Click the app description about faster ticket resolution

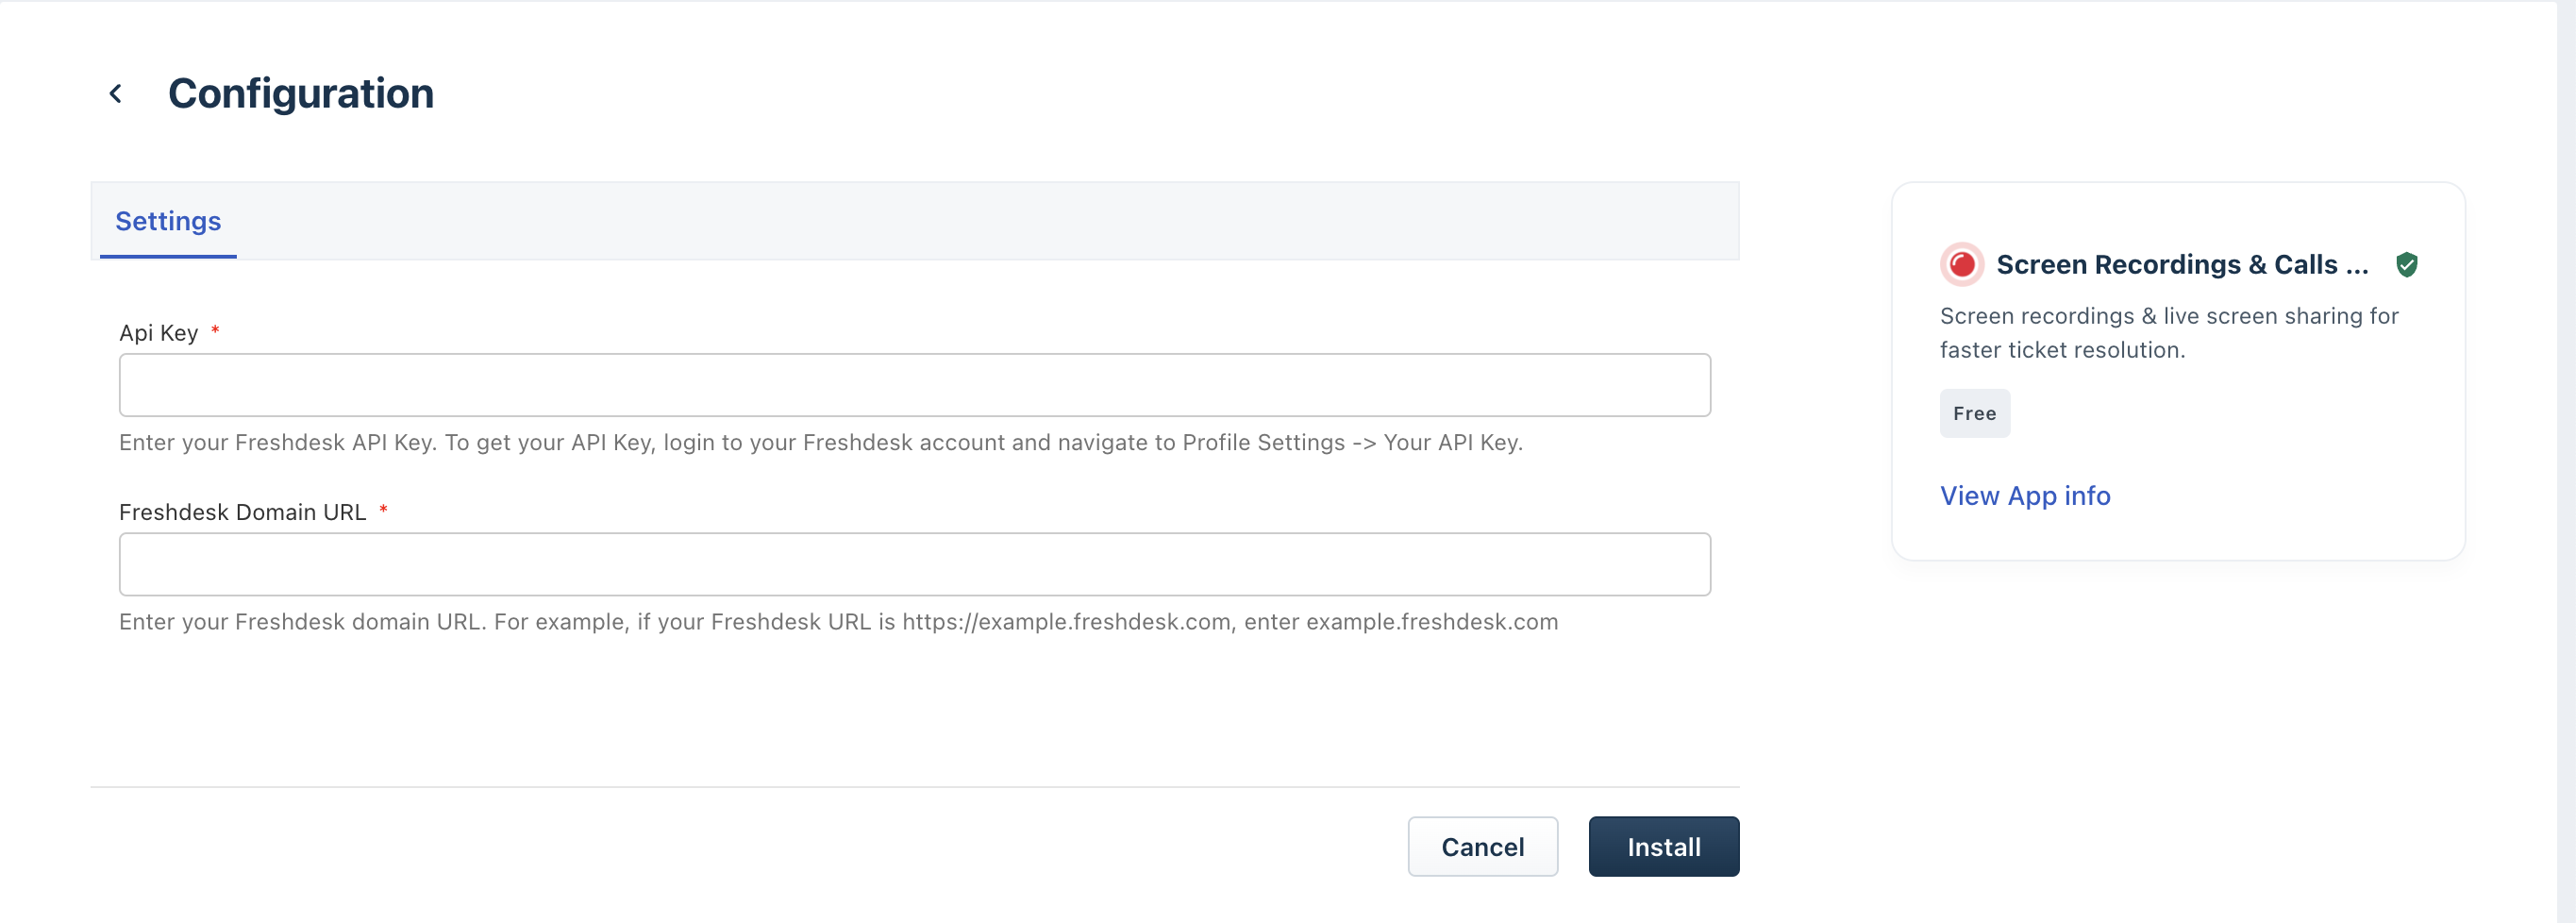click(2168, 333)
